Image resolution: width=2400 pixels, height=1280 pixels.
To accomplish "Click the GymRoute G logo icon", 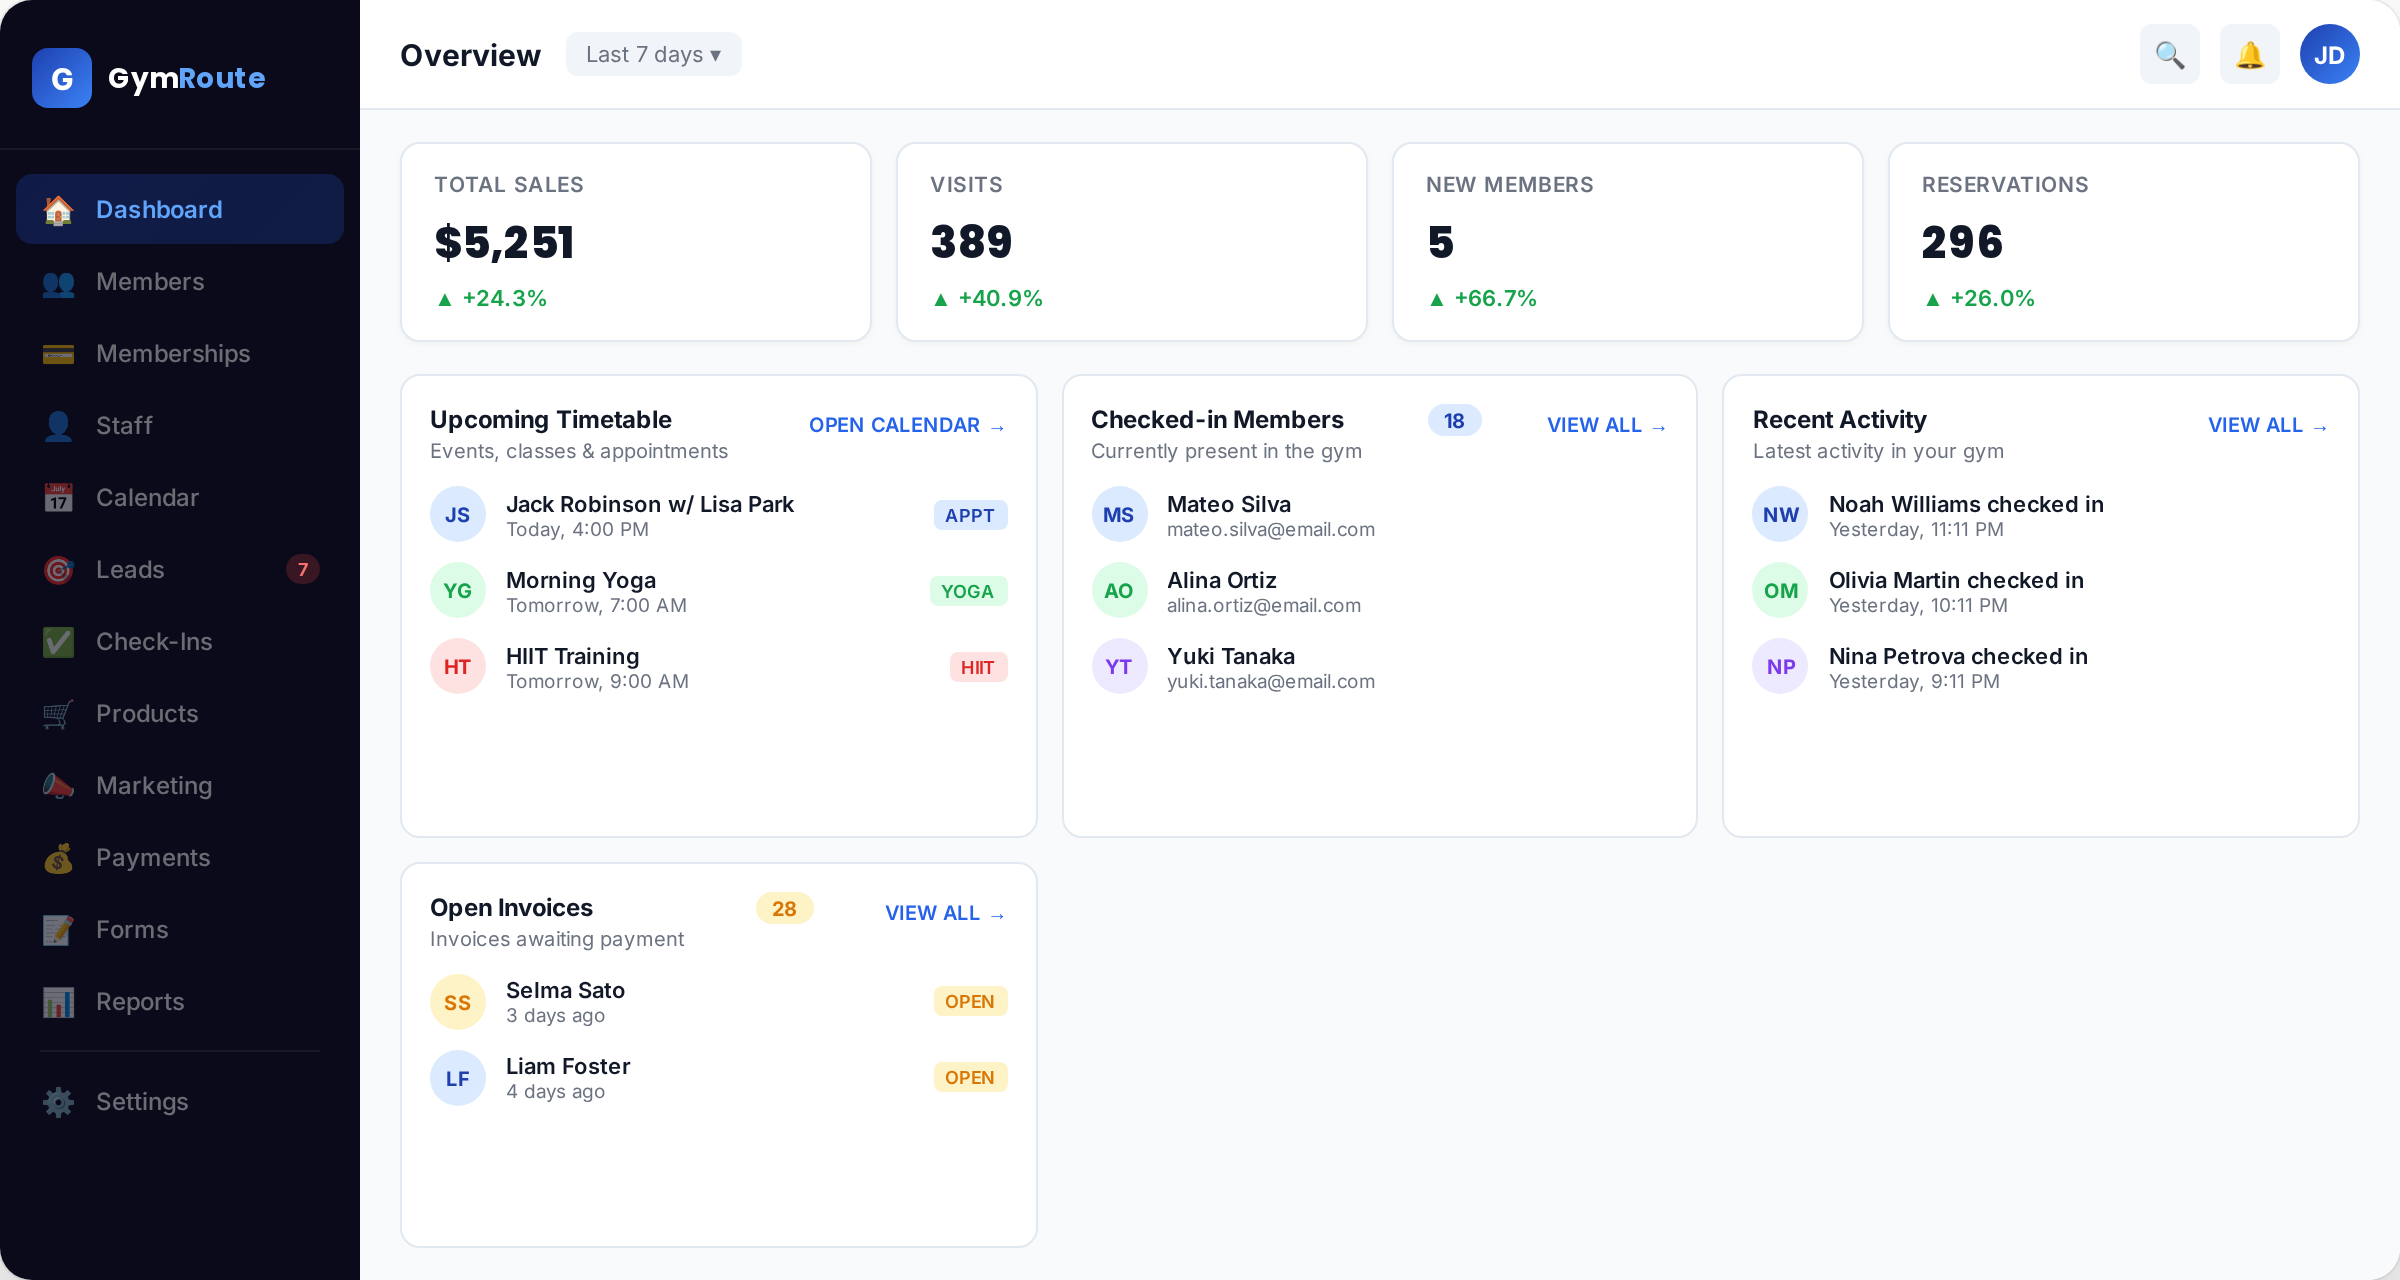I will coord(62,78).
